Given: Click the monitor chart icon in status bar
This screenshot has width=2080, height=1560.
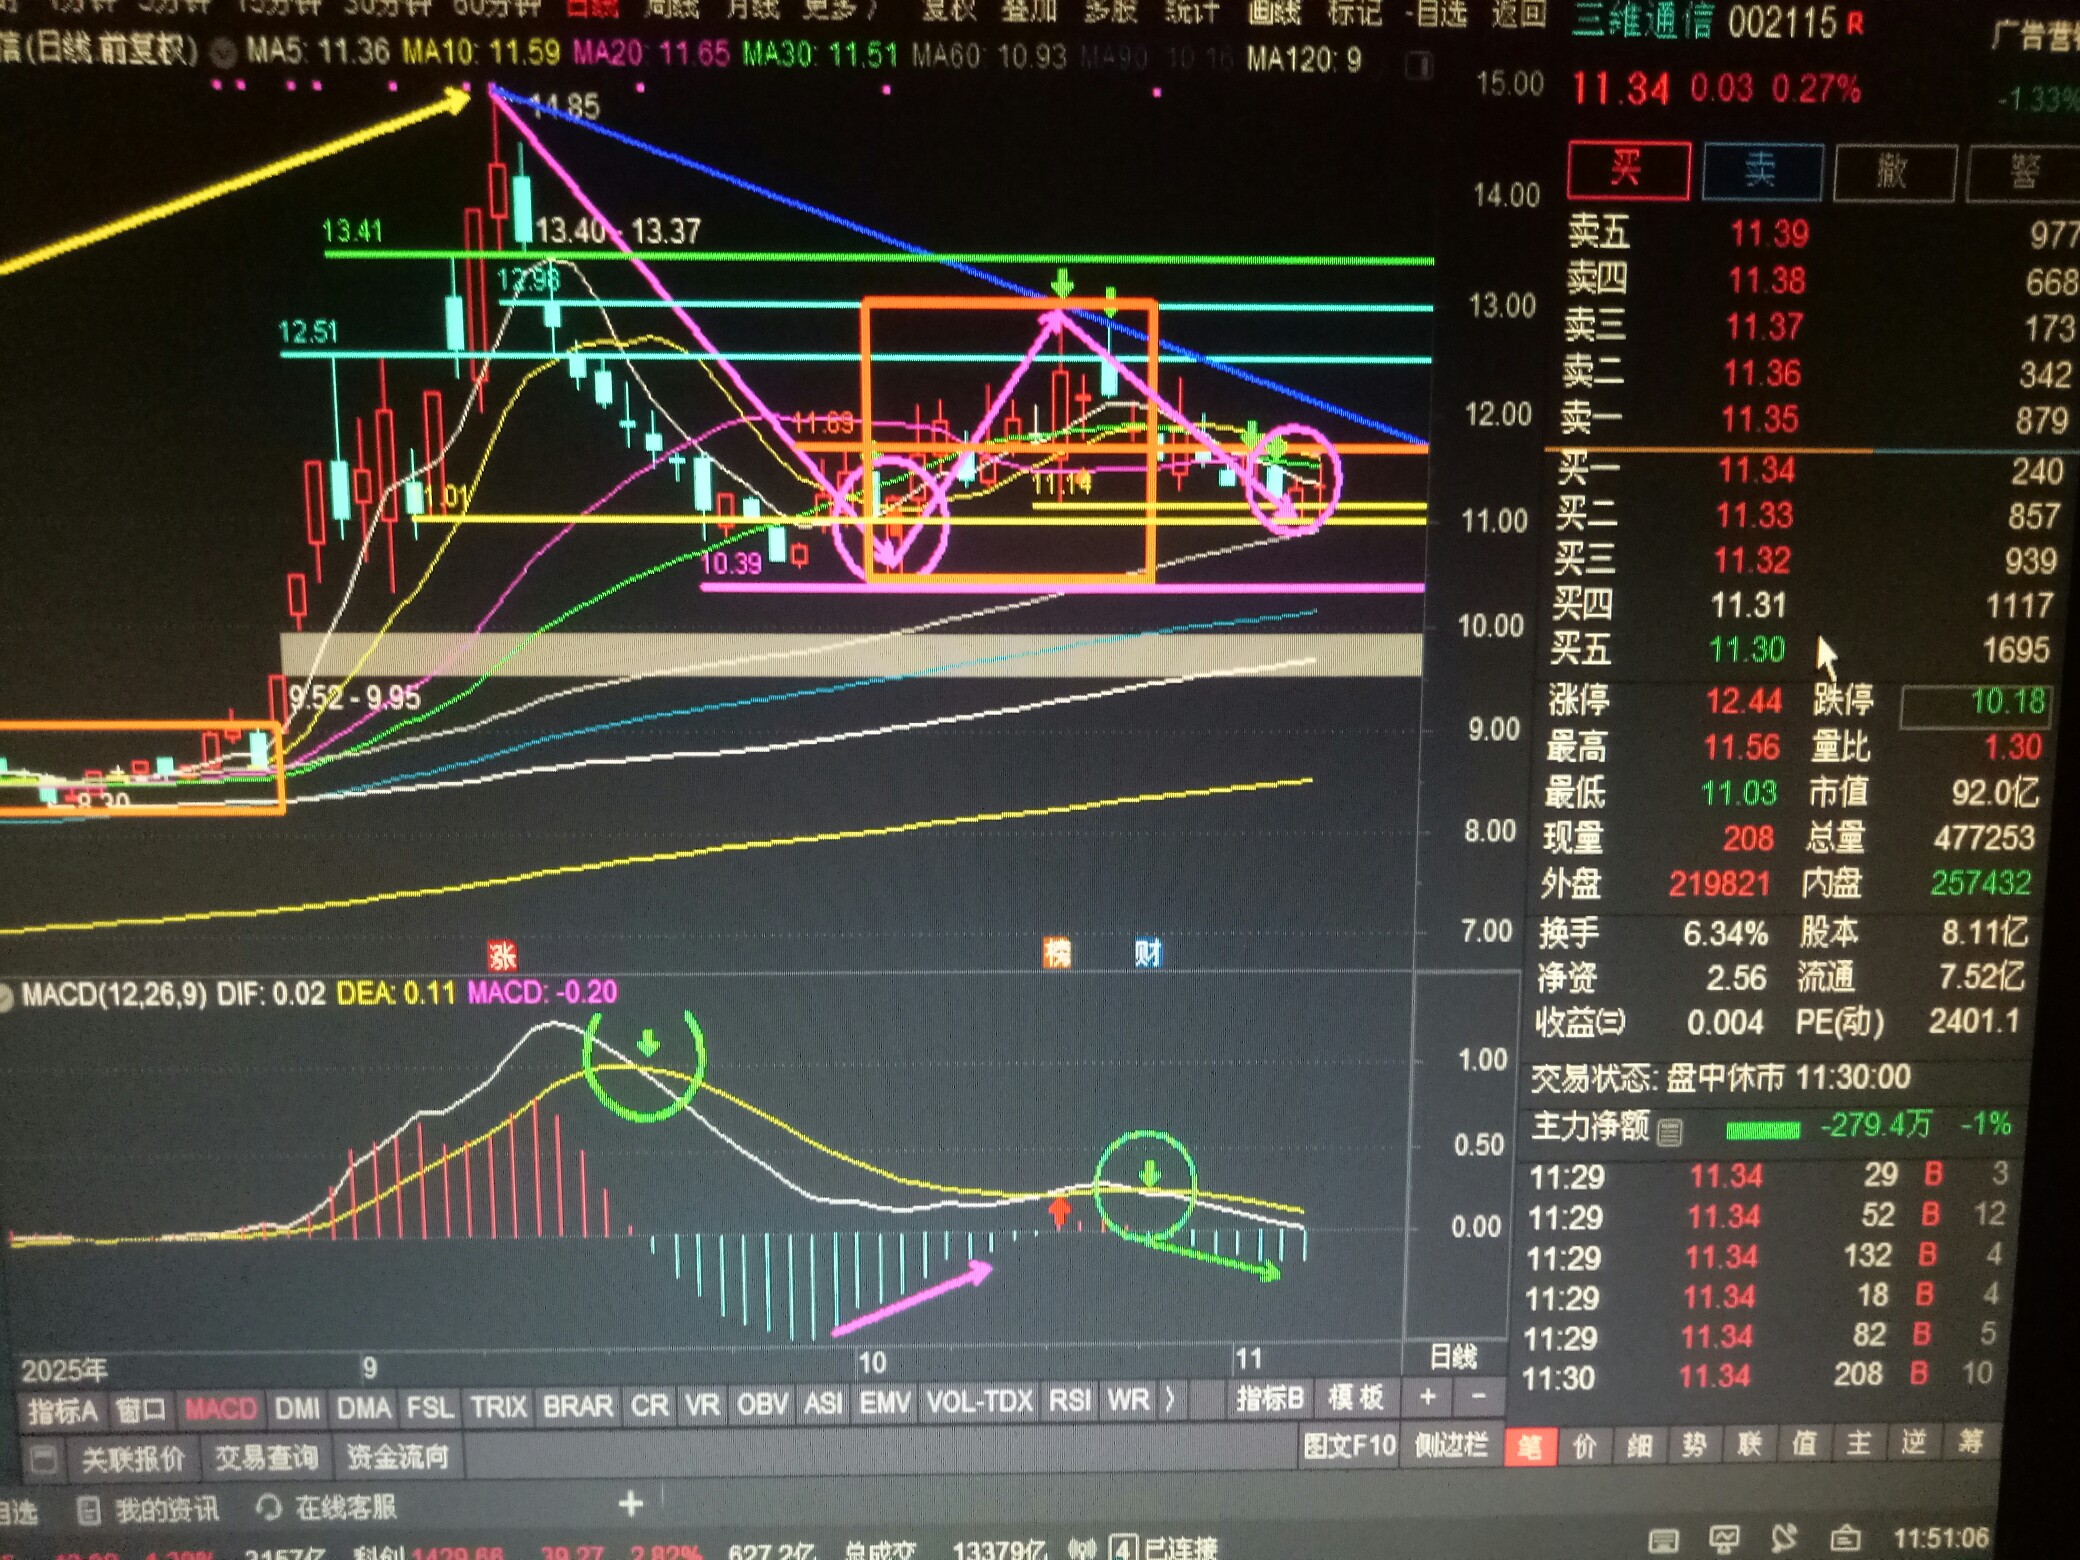Looking at the screenshot, I should (1723, 1538).
